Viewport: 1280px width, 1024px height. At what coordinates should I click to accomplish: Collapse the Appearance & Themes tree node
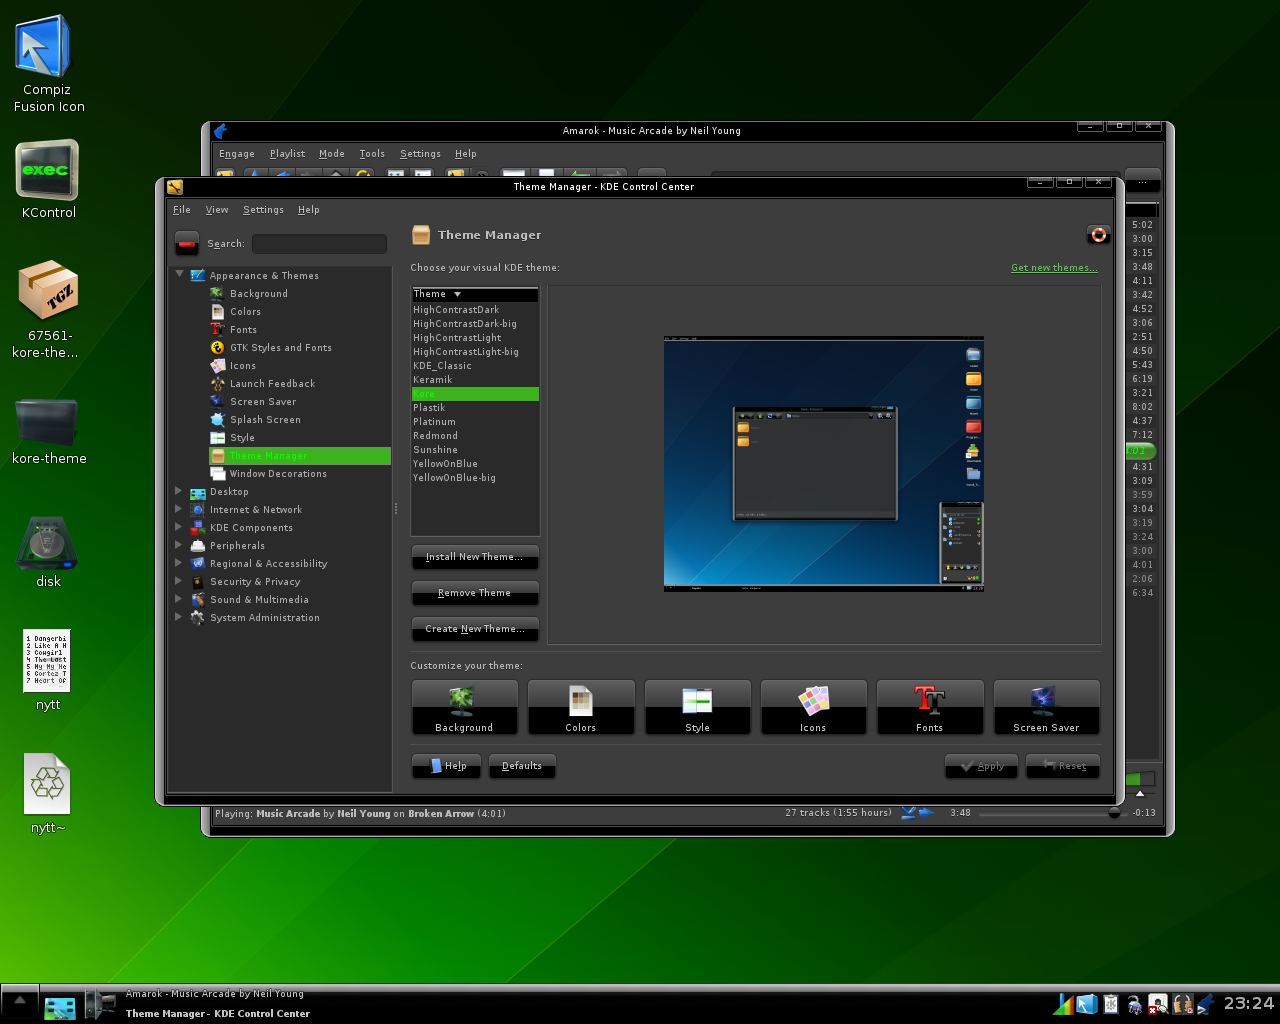tap(180, 274)
